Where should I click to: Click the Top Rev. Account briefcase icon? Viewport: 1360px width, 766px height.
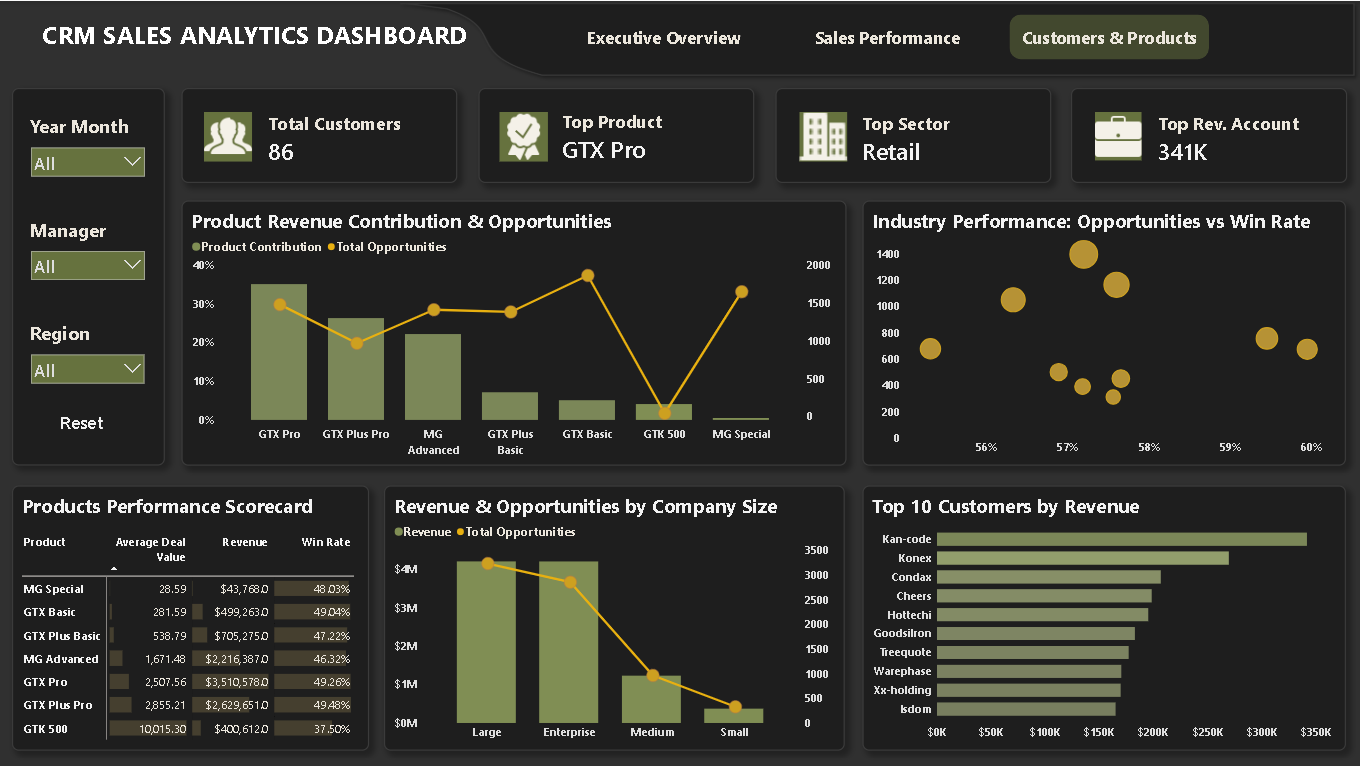click(x=1118, y=137)
